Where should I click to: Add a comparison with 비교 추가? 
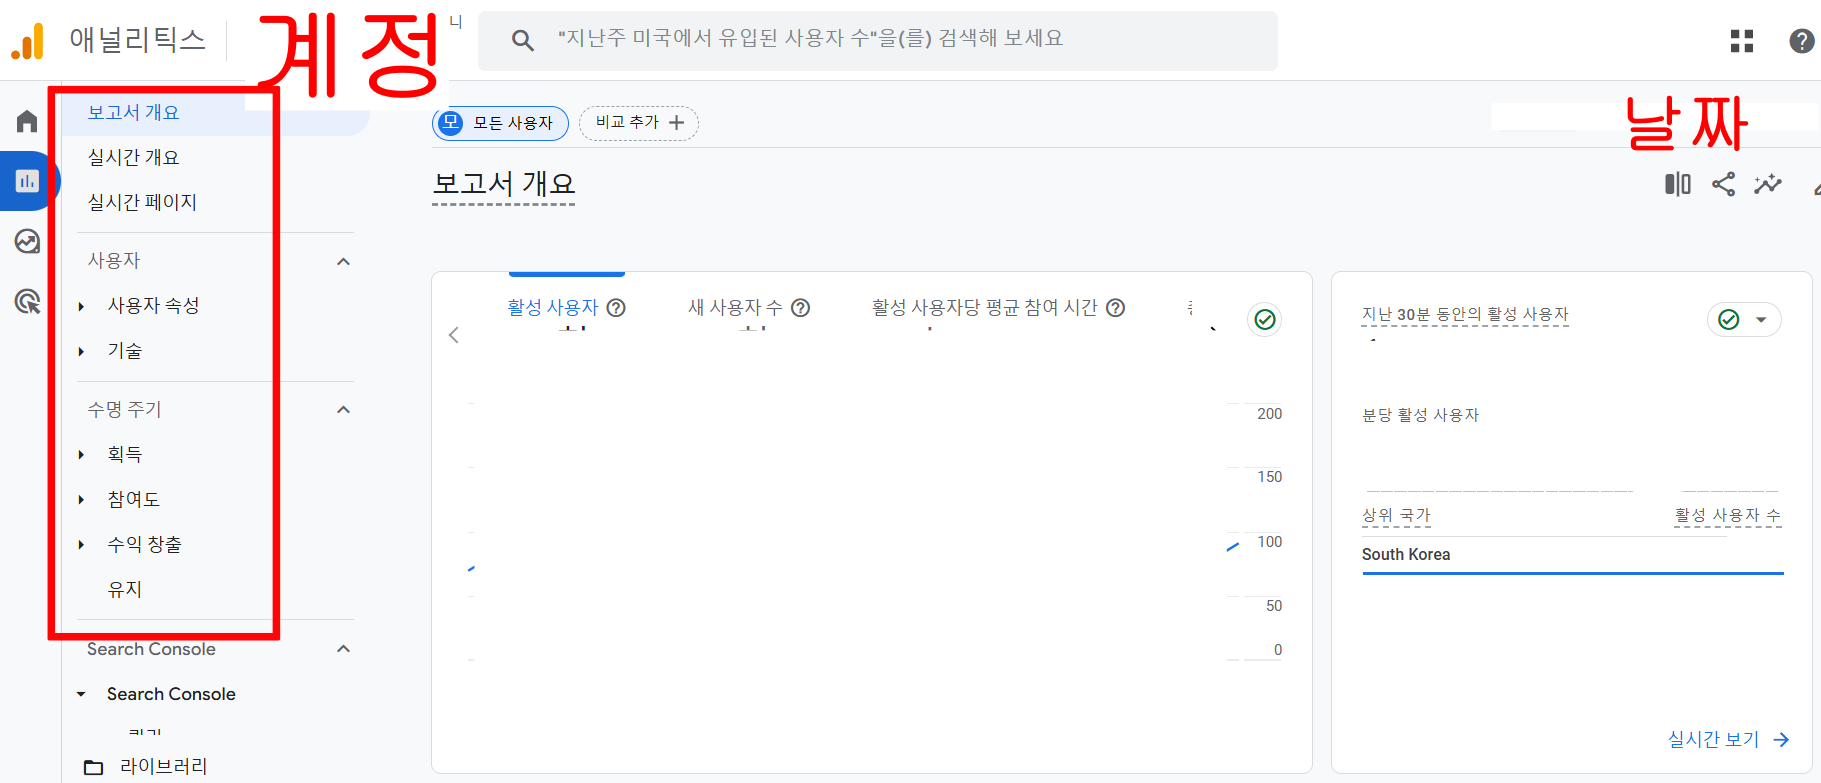[639, 123]
